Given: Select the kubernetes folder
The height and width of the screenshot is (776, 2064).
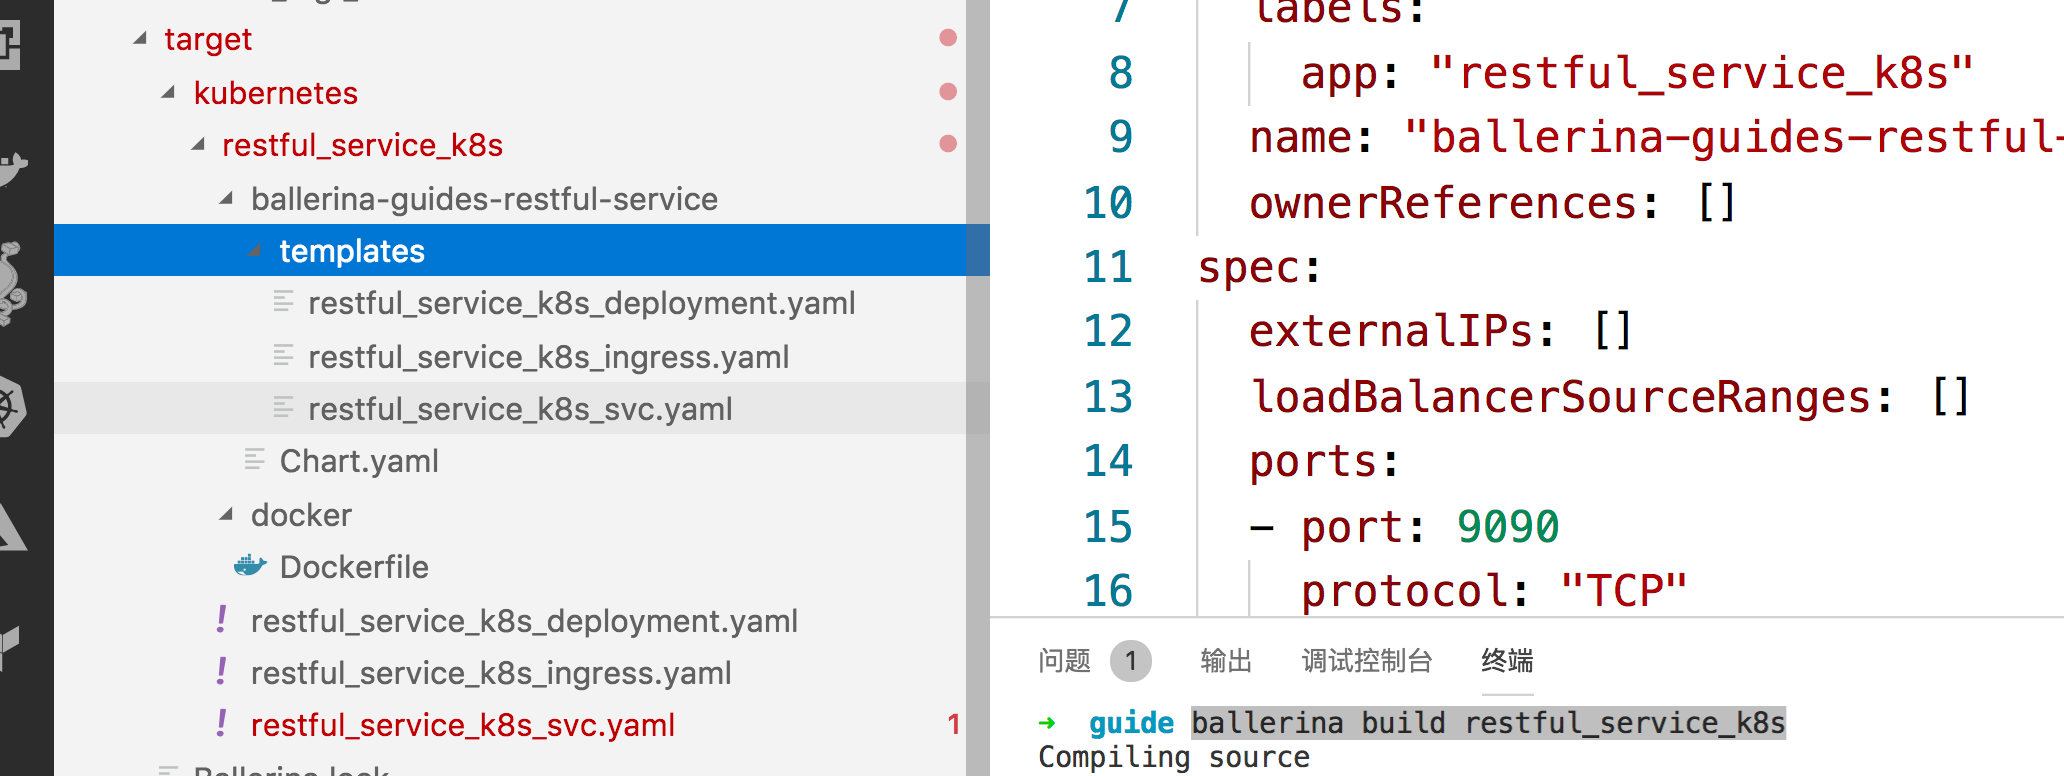Looking at the screenshot, I should [x=276, y=93].
